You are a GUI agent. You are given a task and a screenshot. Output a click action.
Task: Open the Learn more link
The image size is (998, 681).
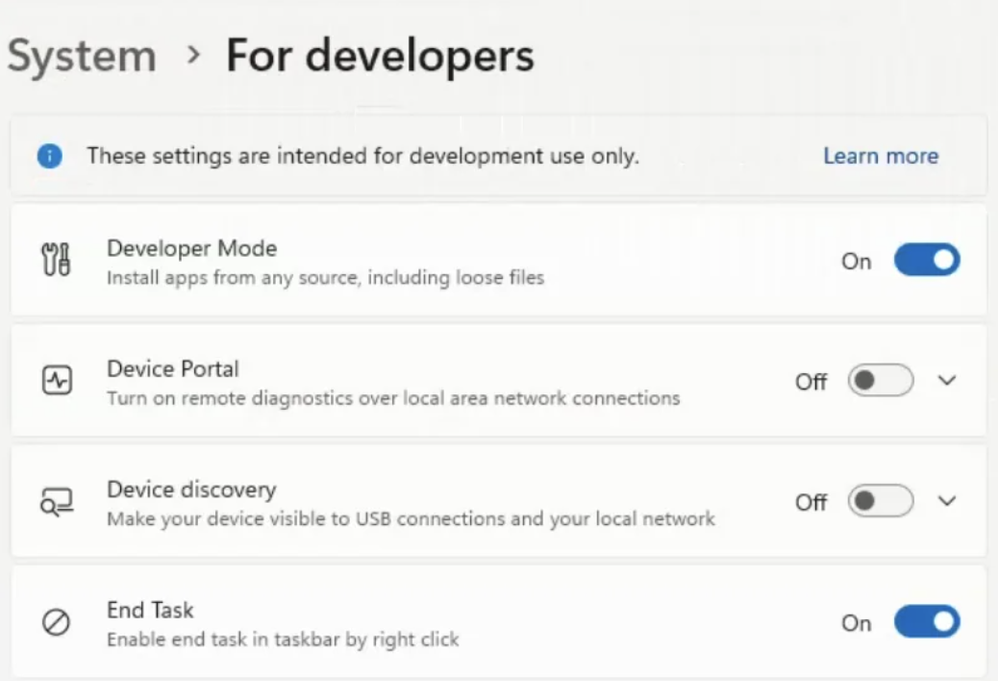pyautogui.click(x=880, y=156)
